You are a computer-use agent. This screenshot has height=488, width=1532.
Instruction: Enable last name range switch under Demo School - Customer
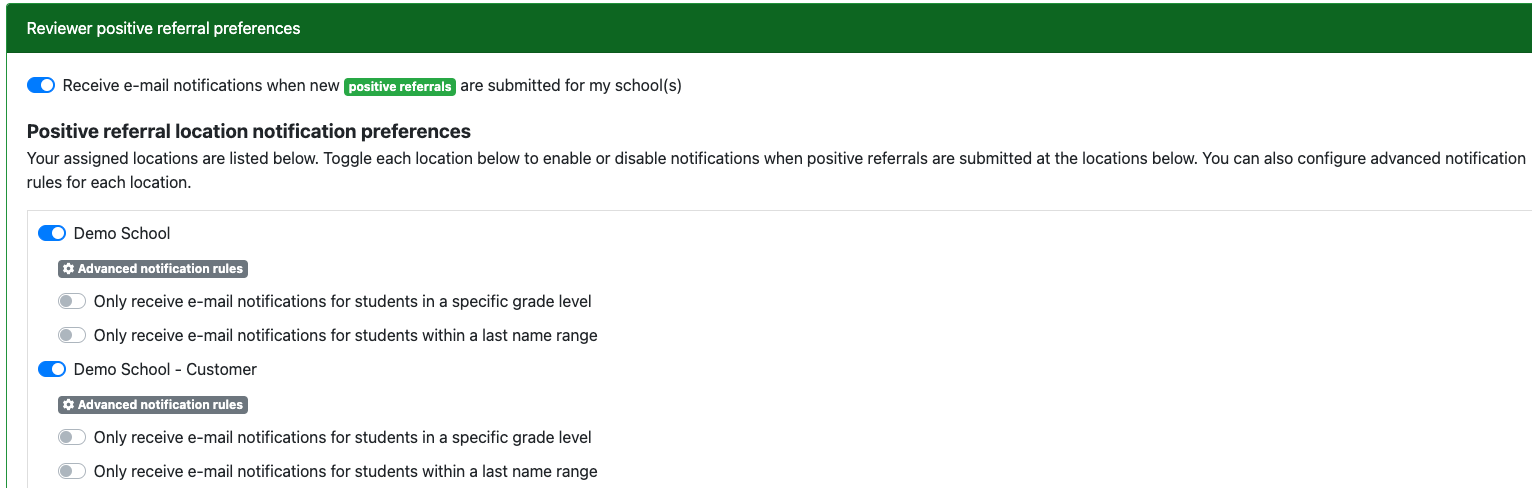(x=72, y=471)
